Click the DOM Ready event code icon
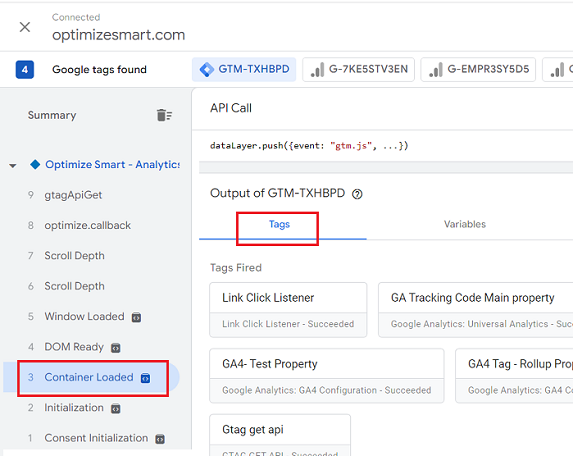This screenshot has height=456, width=573. [x=115, y=348]
